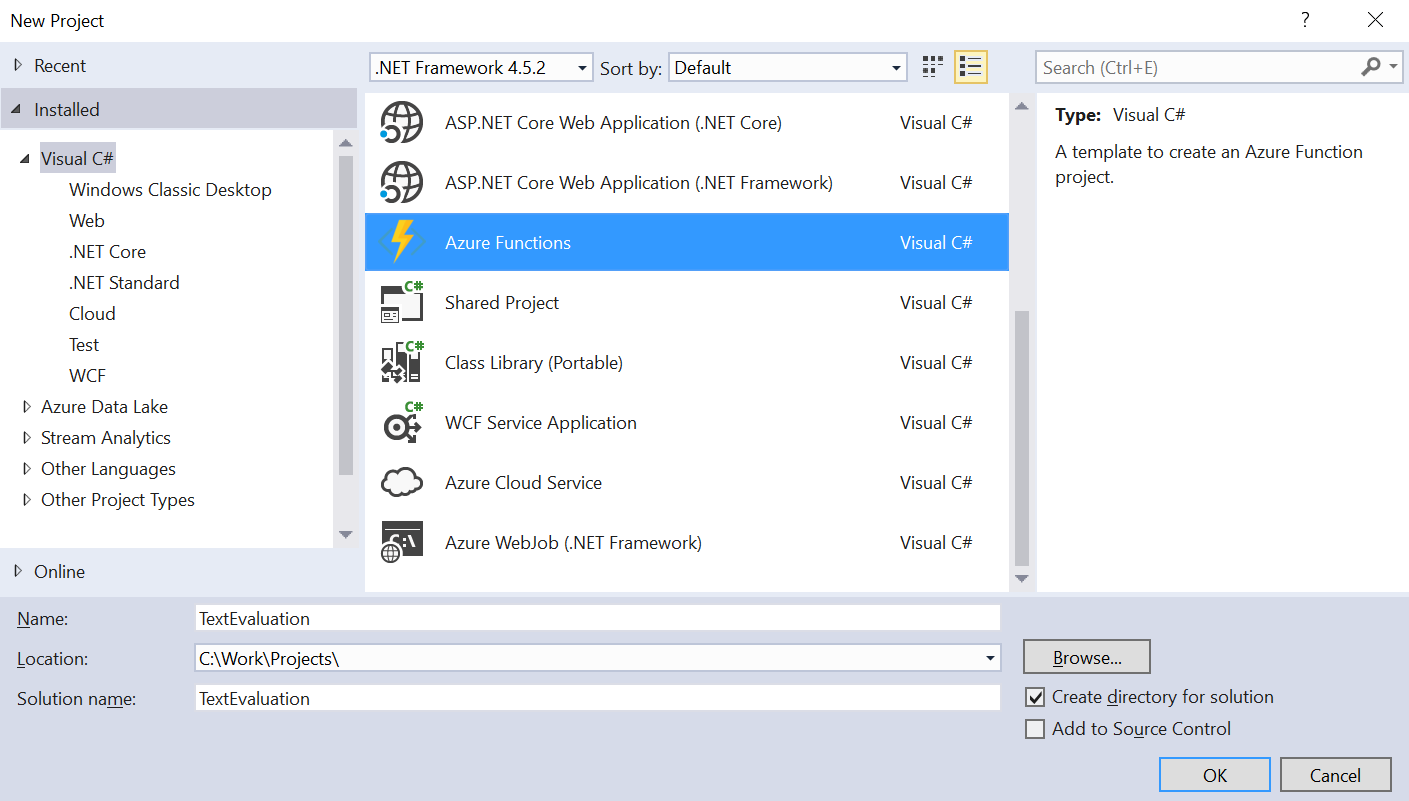Click the Class Library (Portable) icon

[402, 363]
